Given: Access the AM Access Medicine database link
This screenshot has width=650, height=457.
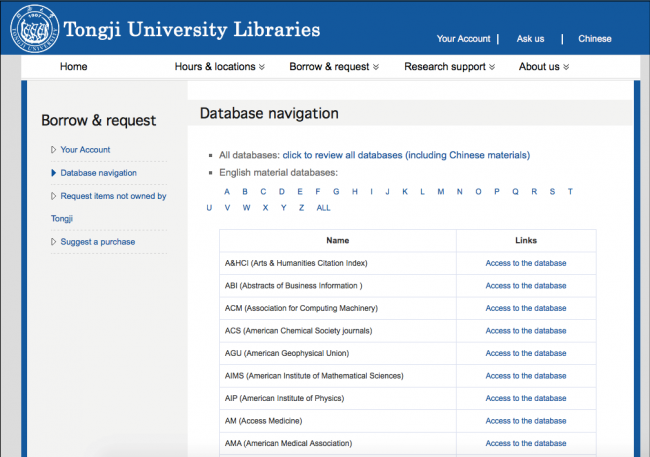Looking at the screenshot, I should coord(526,421).
